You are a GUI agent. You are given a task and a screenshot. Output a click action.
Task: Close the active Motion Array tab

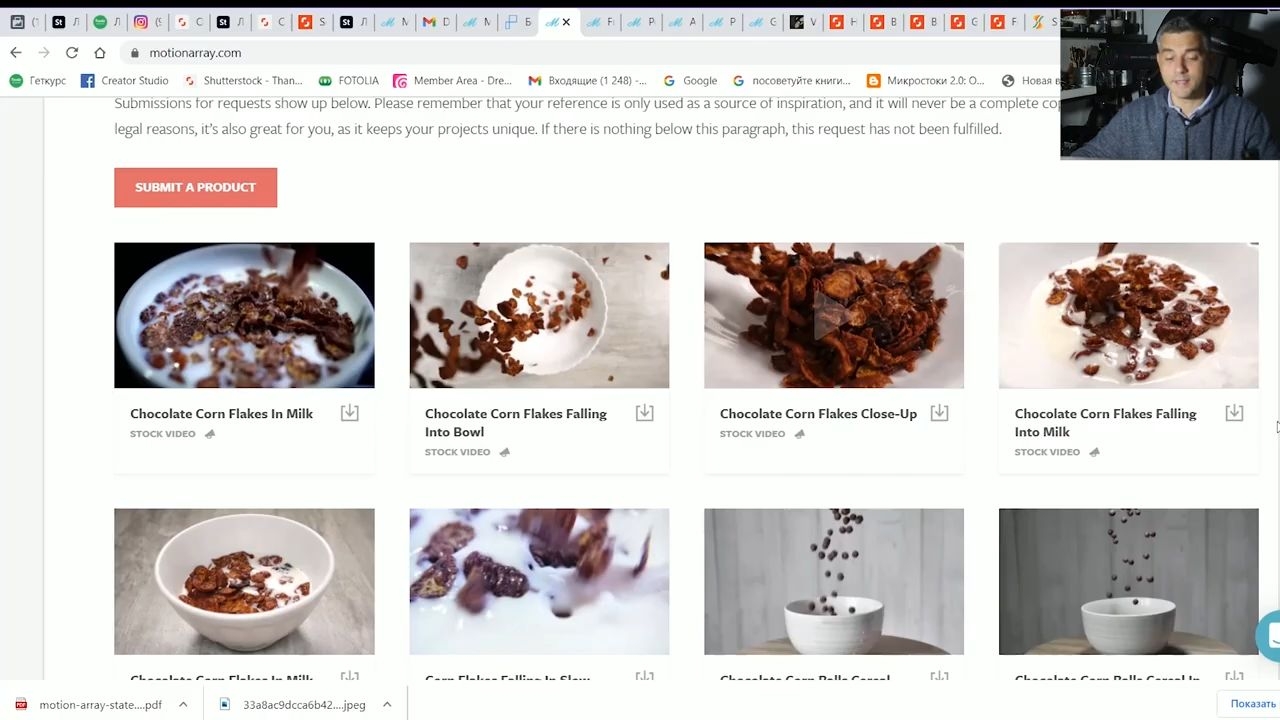point(566,22)
